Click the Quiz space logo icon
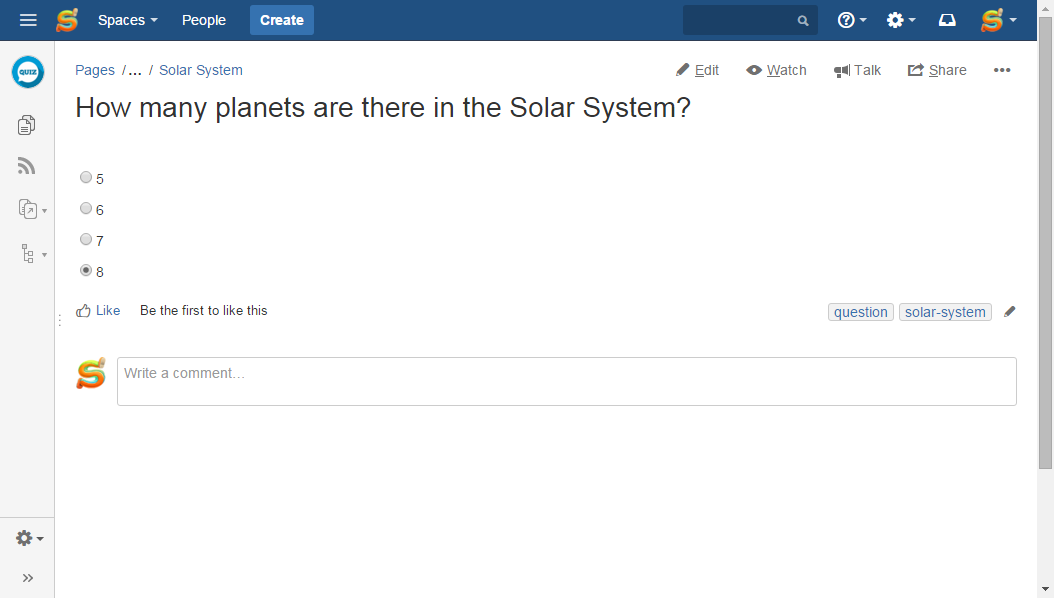Screen dimensions: 1054x598 coord(28,72)
